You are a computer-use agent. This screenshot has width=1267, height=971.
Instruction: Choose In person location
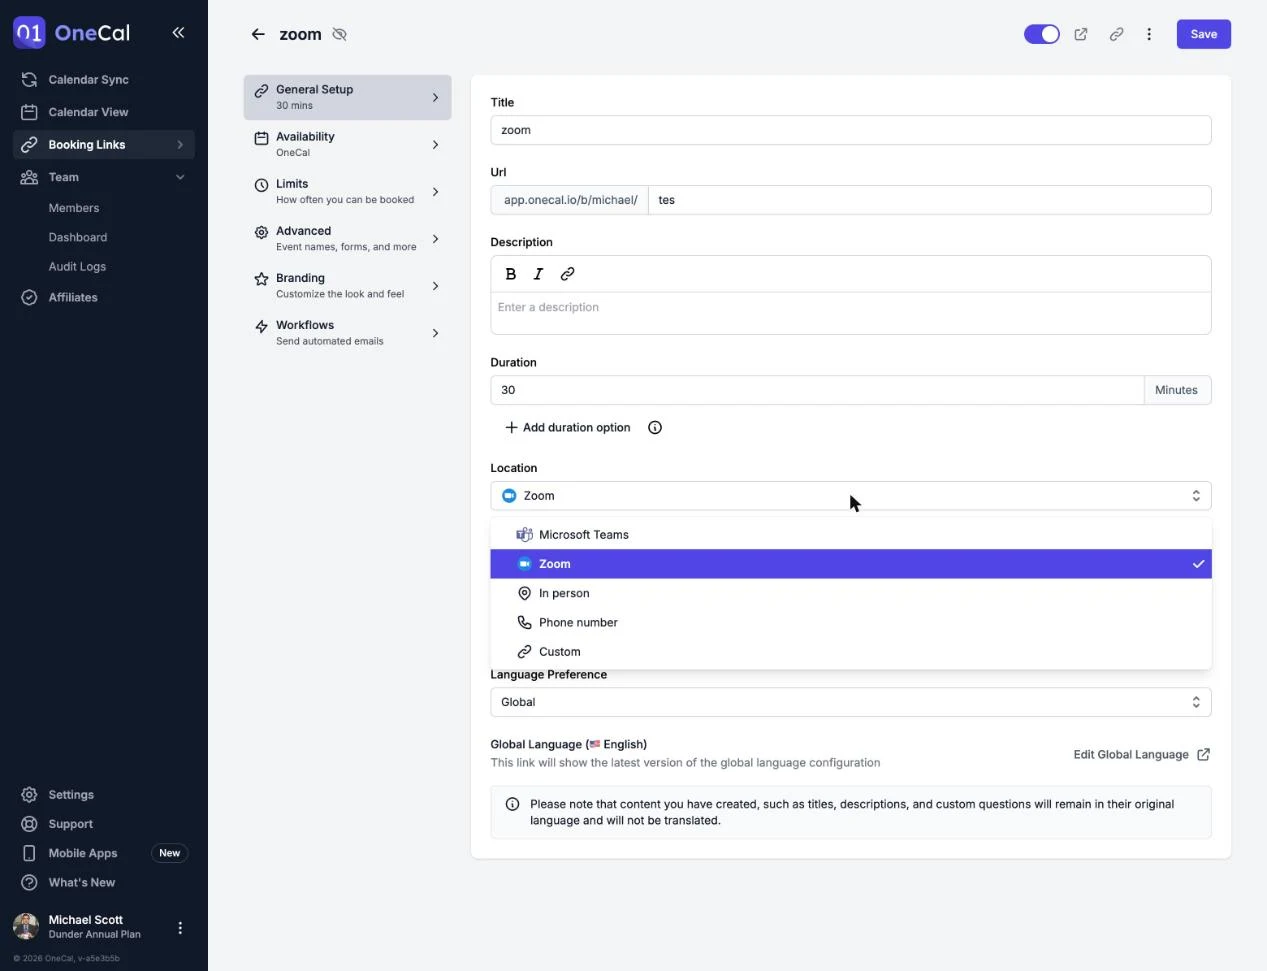coord(850,593)
